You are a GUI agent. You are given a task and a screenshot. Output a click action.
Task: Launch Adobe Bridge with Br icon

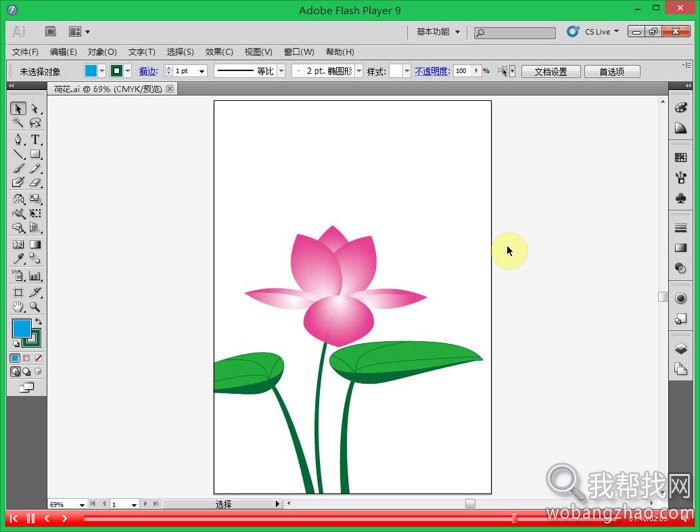pyautogui.click(x=50, y=31)
